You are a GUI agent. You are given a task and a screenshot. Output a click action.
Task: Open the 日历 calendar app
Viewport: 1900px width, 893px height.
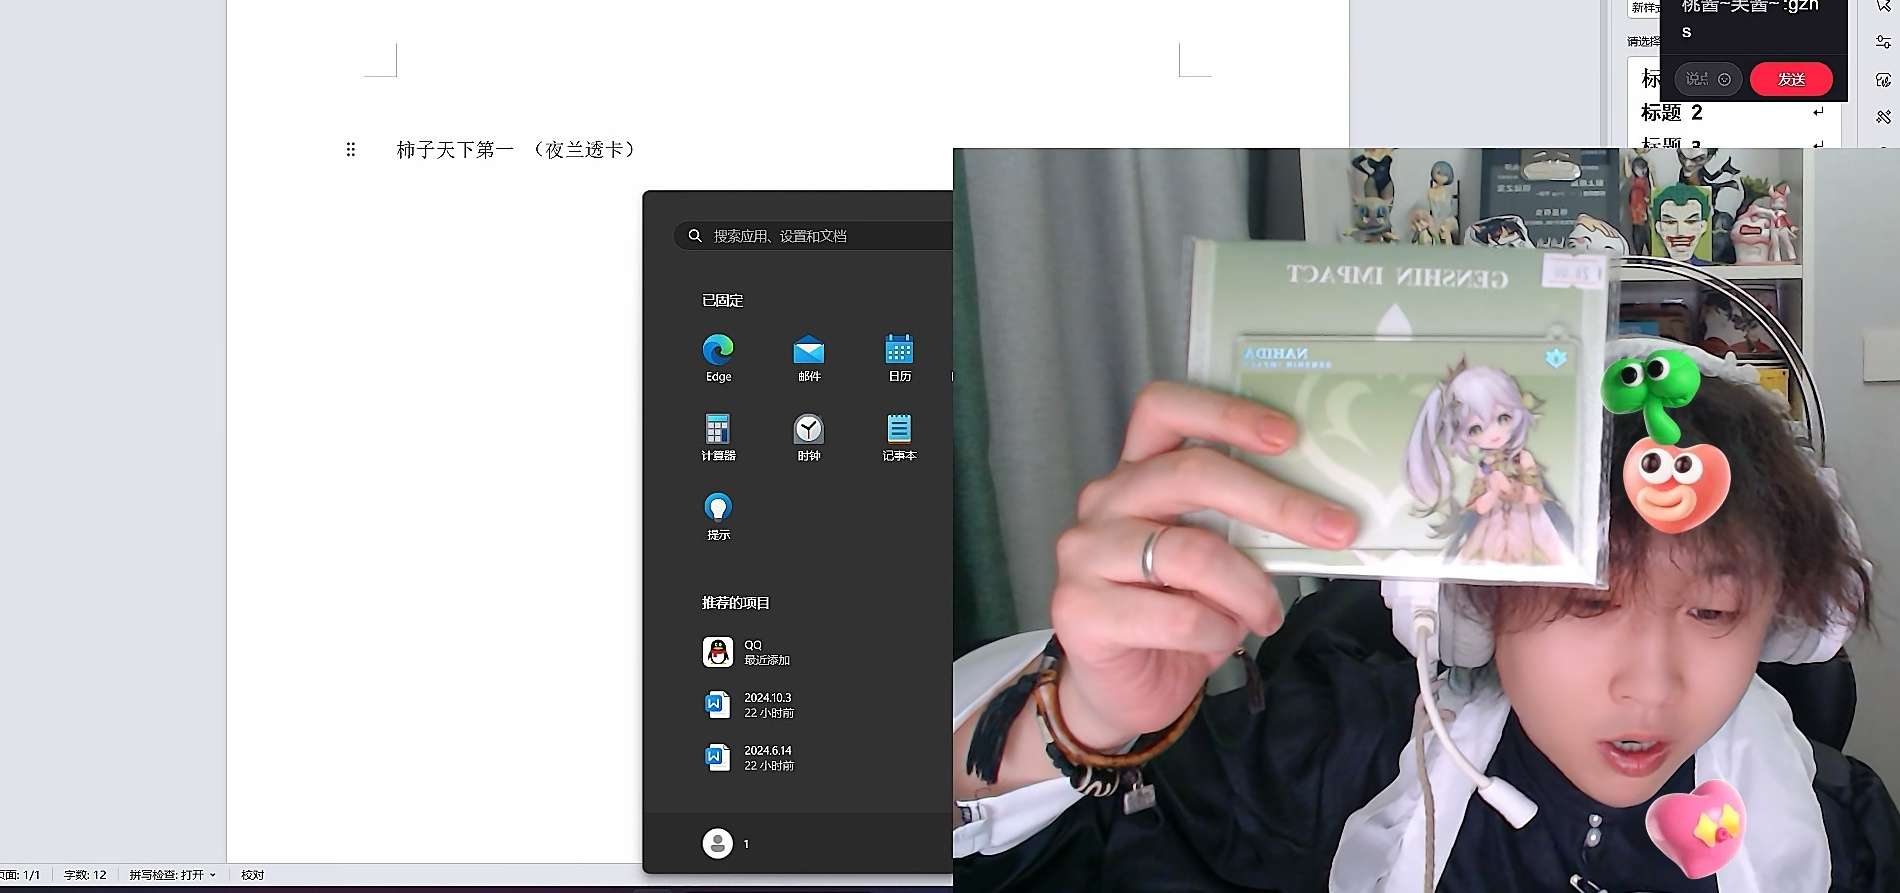[x=899, y=358]
